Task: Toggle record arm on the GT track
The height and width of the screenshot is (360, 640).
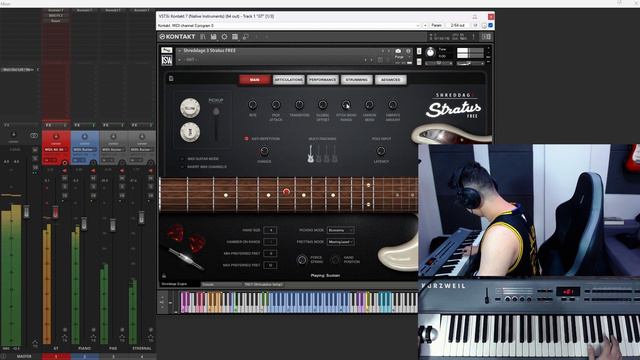Action: [x=64, y=163]
